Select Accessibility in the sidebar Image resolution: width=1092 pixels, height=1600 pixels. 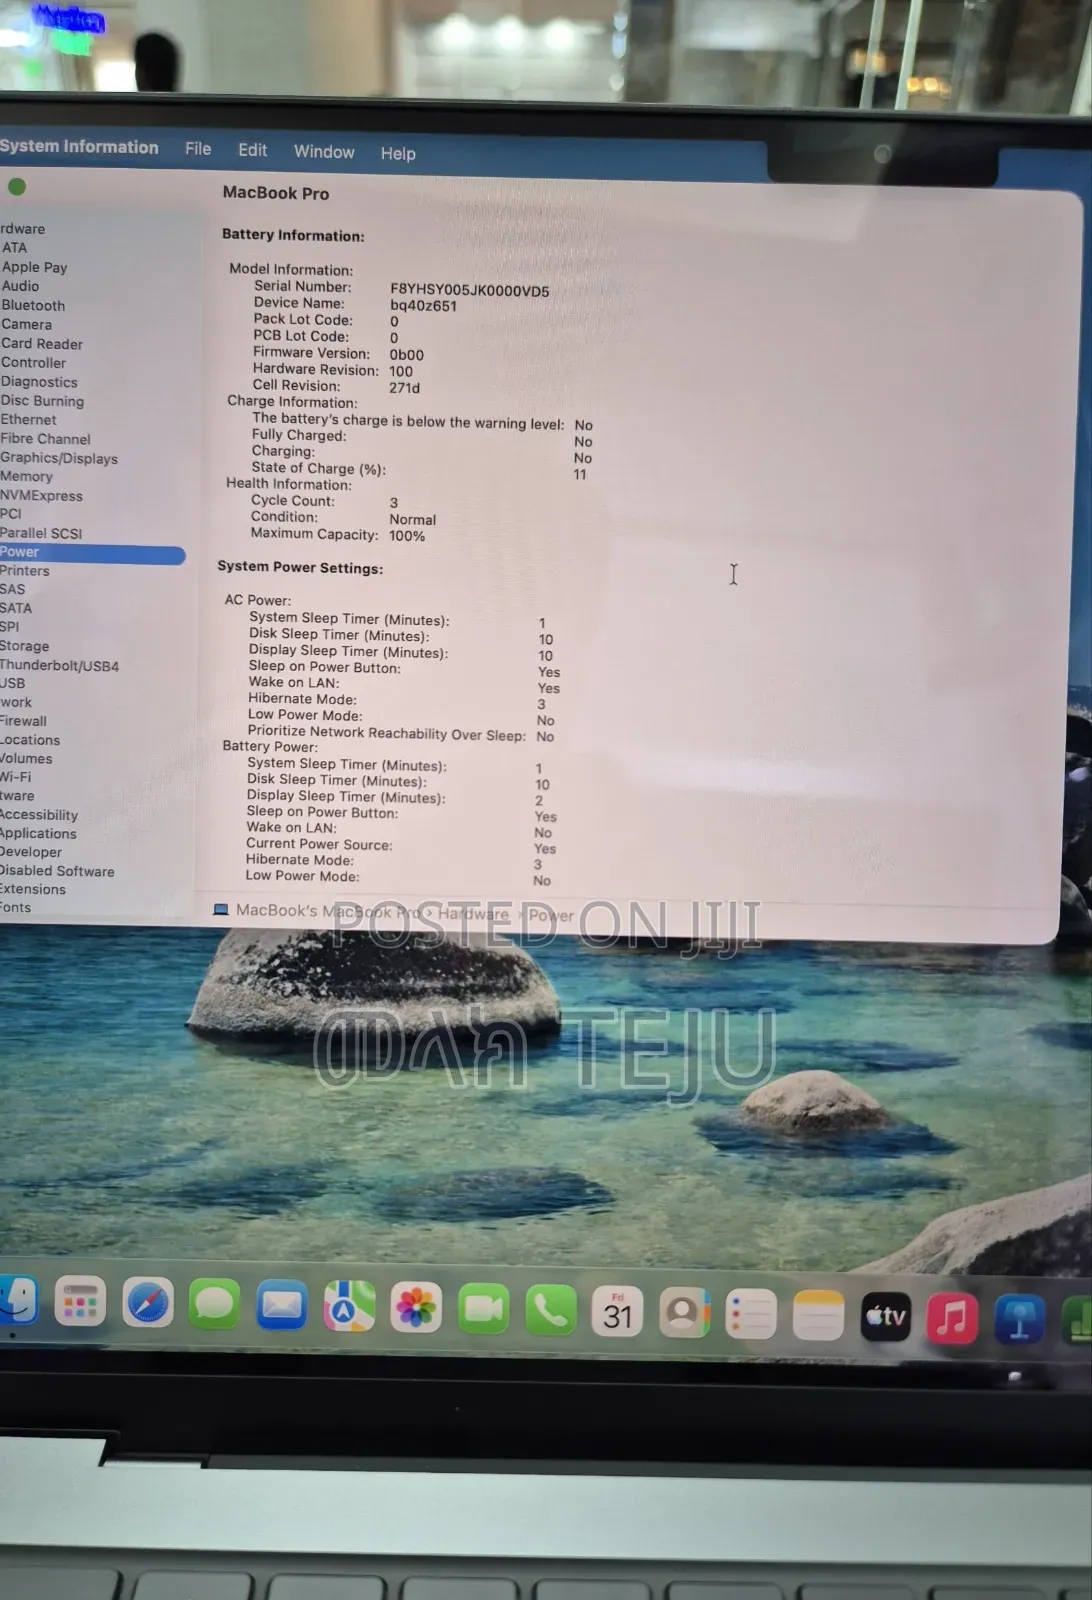[39, 814]
